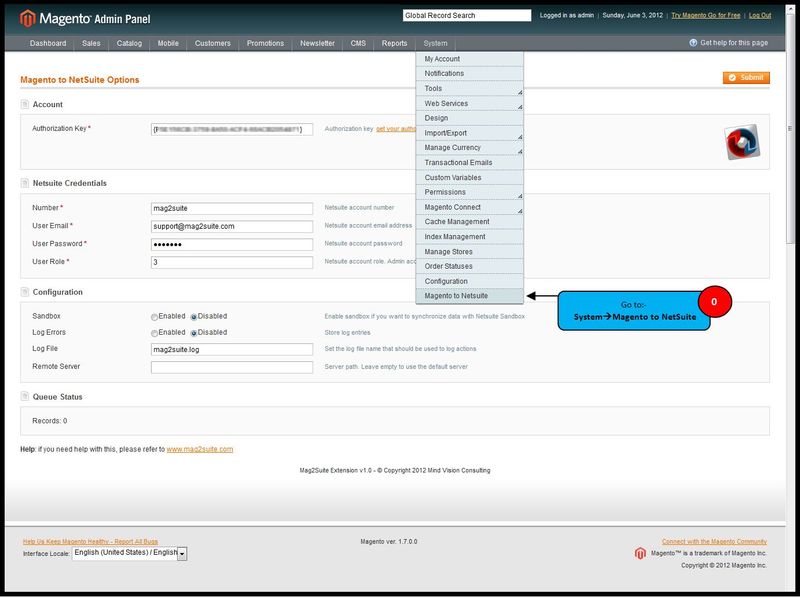Image resolution: width=800 pixels, height=597 pixels.
Task: Expand the Magento Connect submenu
Action: 469,207
